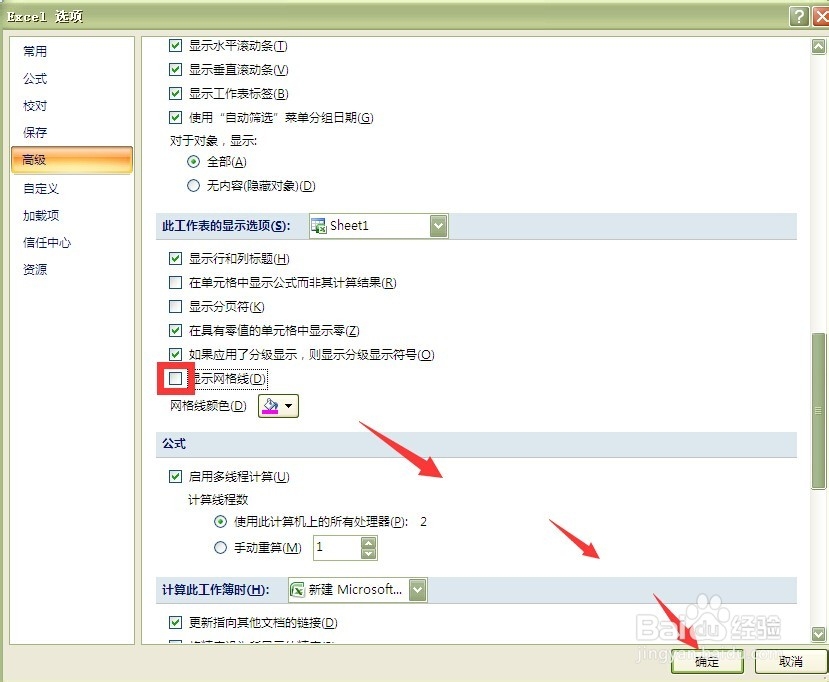Viewport: 829px width, 682px height.
Task: Switch to the 保存 category
Action: click(x=35, y=132)
